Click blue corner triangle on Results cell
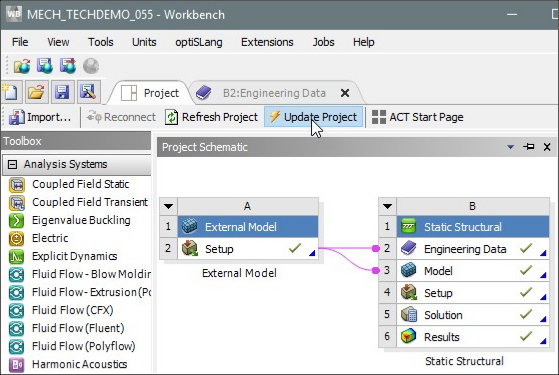The height and width of the screenshot is (375, 559). click(543, 341)
